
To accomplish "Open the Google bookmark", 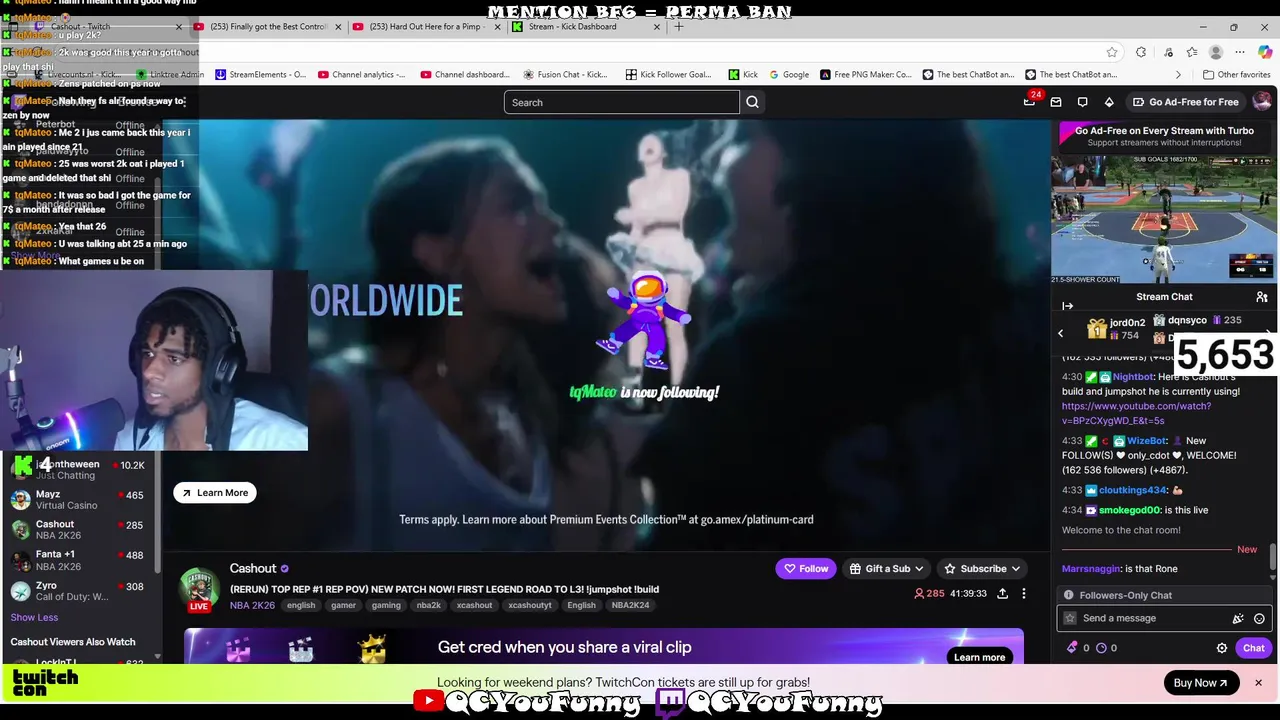I will [788, 74].
